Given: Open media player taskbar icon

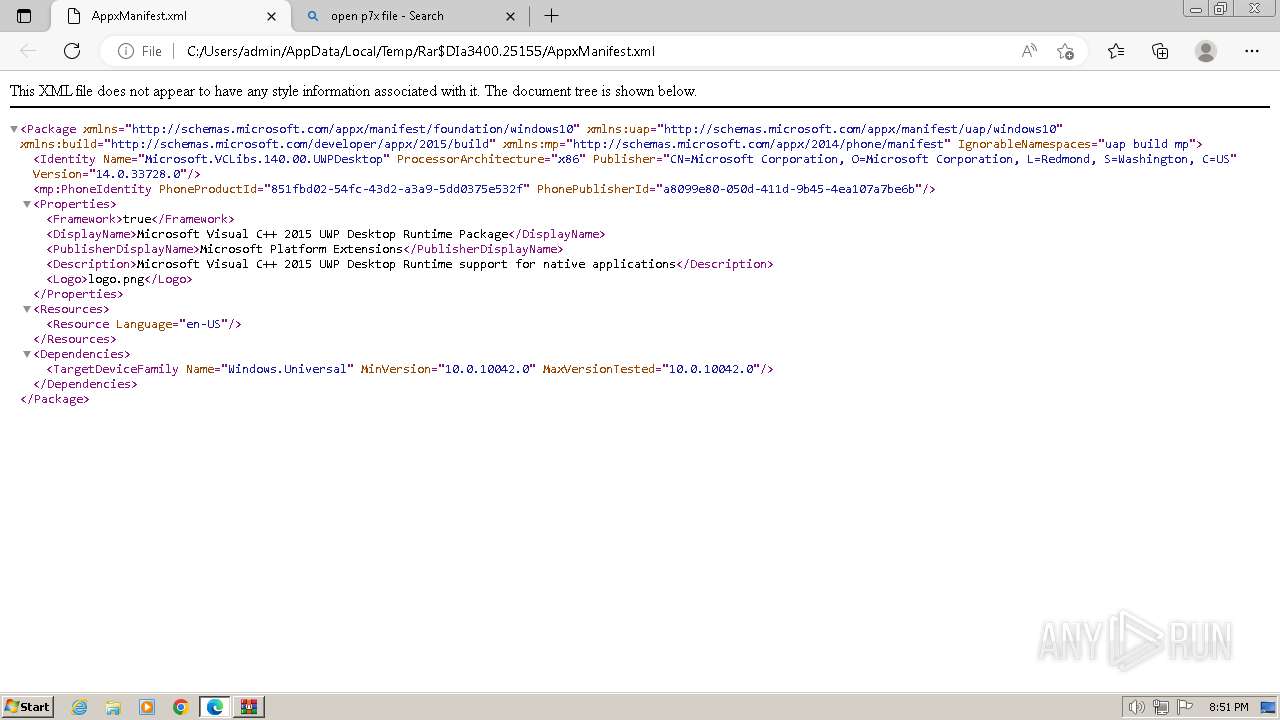Looking at the screenshot, I should point(147,707).
